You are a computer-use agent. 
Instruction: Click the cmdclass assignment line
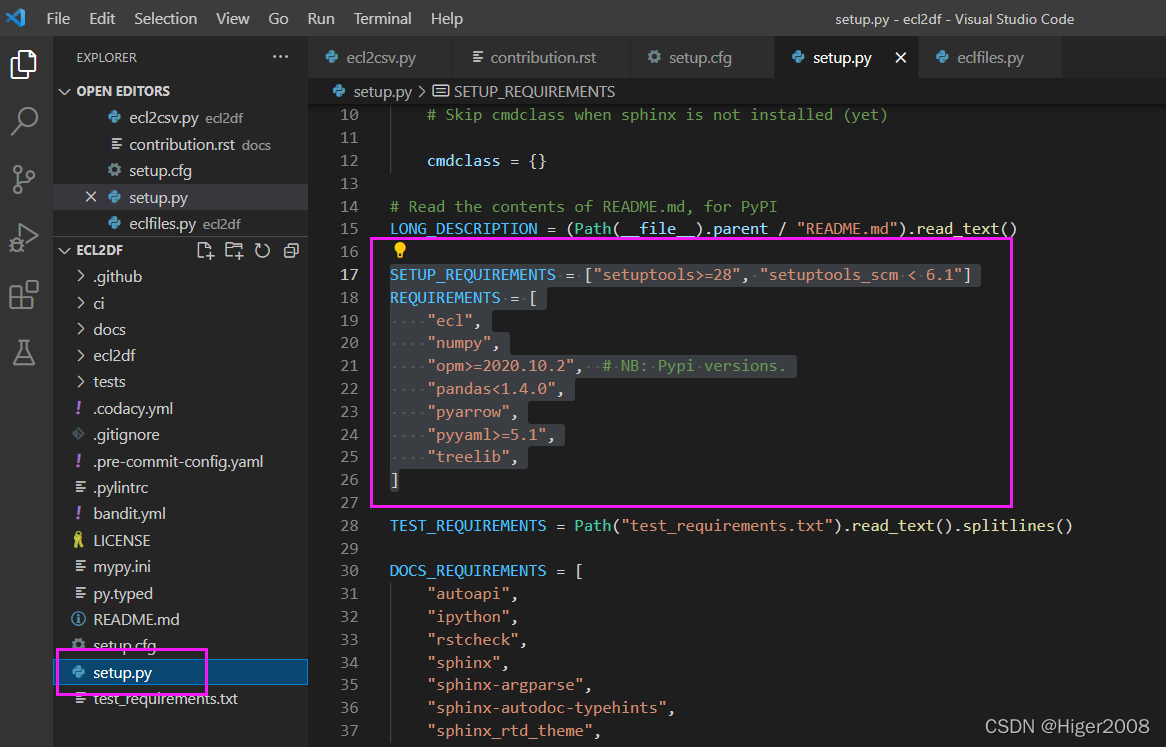click(486, 161)
